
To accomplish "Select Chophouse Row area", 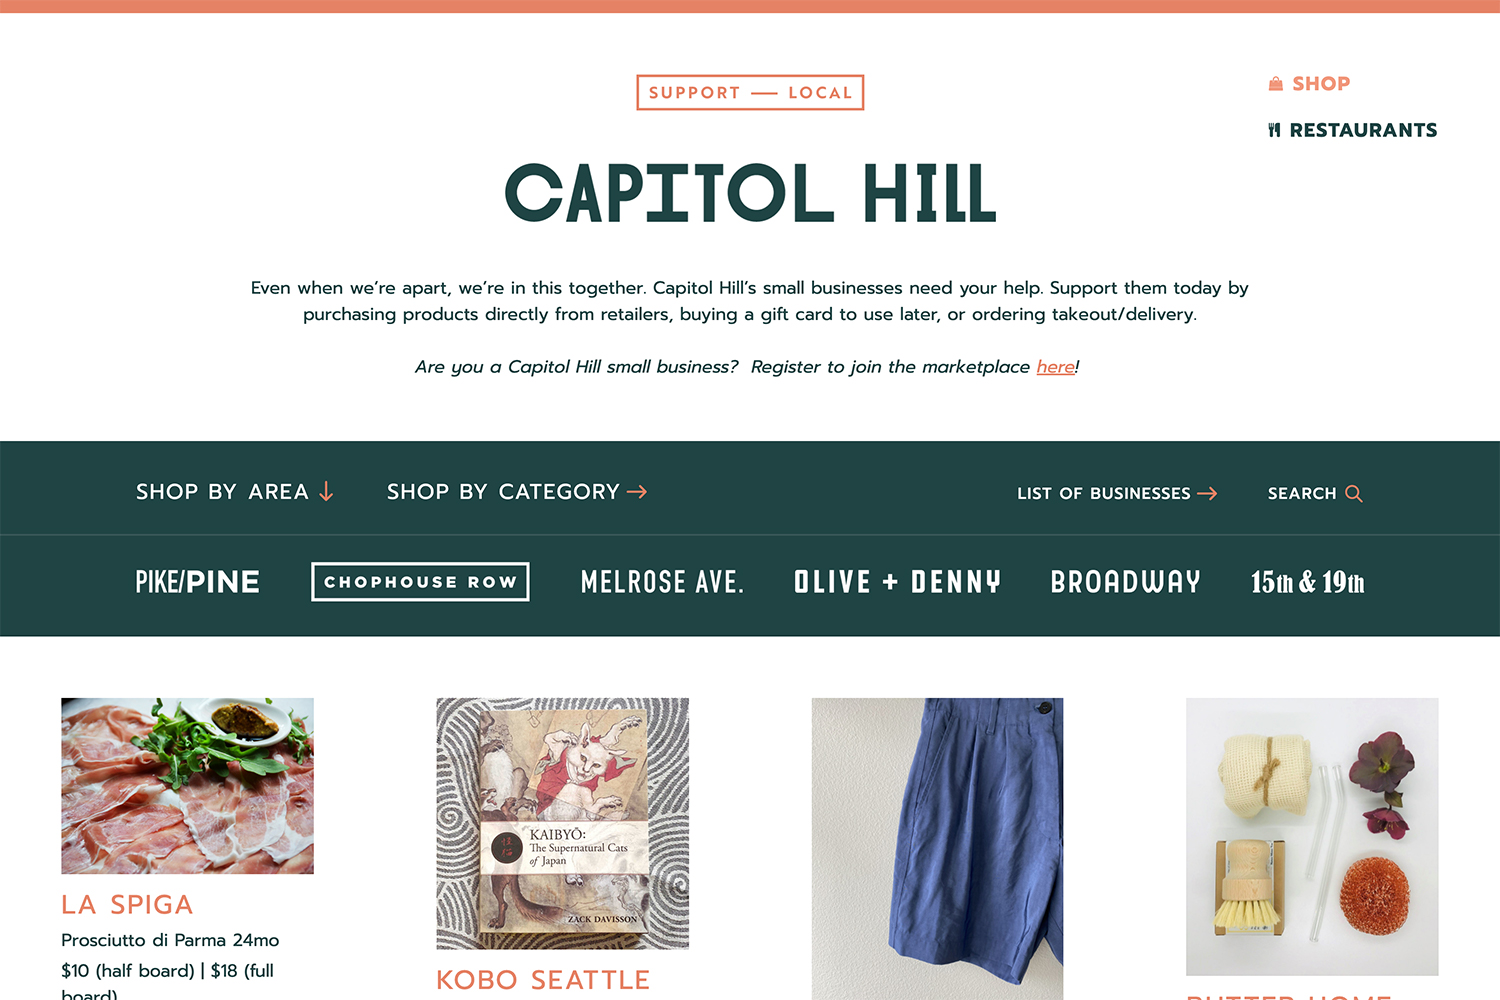I will tap(420, 582).
